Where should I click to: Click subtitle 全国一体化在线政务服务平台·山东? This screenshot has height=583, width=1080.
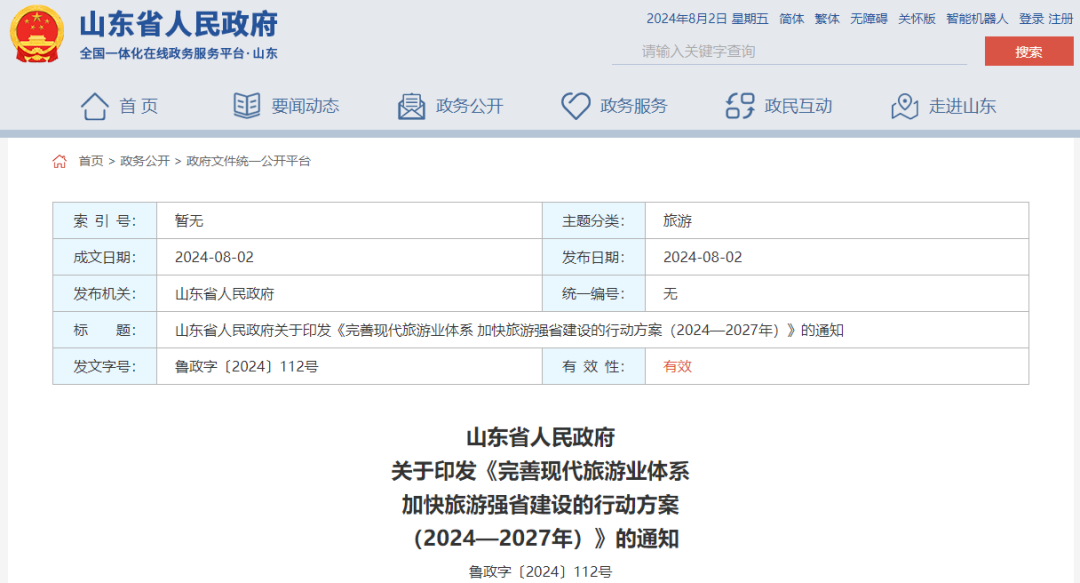pos(178,53)
